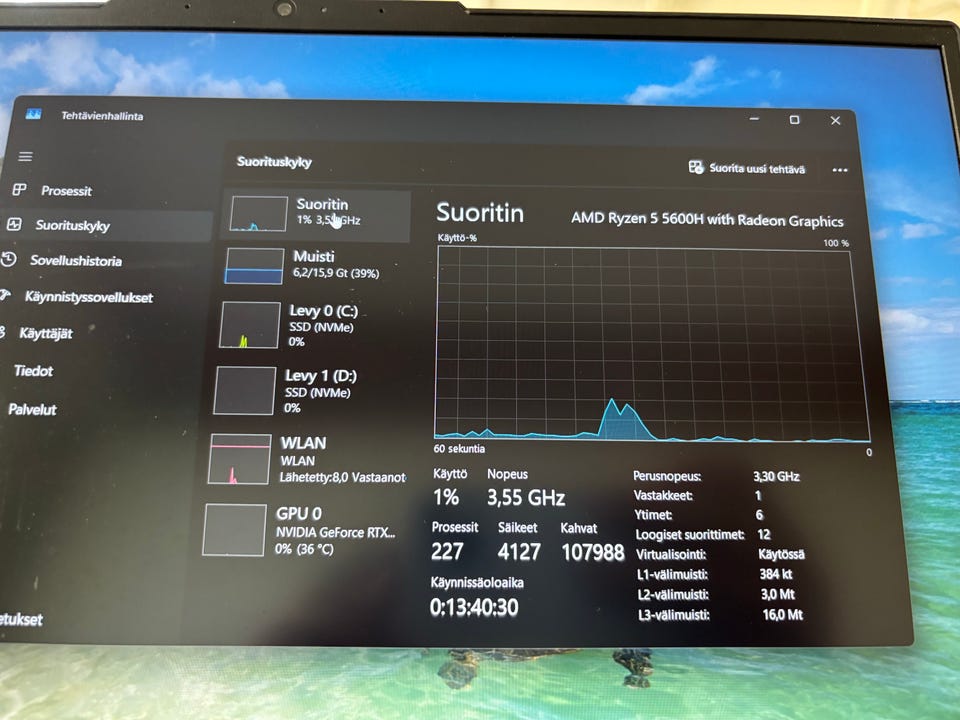Screen dimensions: 960x720
Task: Click the Levy 0 mini graph thumbnail
Action: [249, 326]
